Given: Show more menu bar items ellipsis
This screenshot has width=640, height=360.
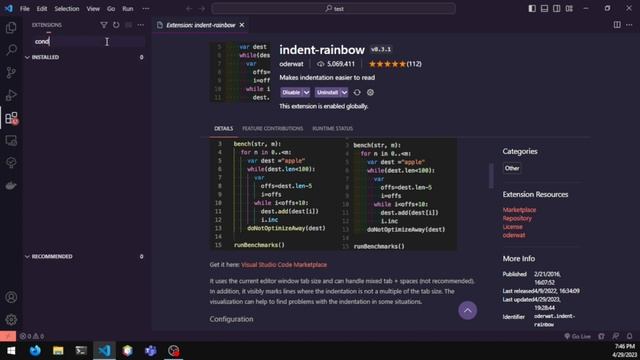Looking at the screenshot, I should click(145, 9).
